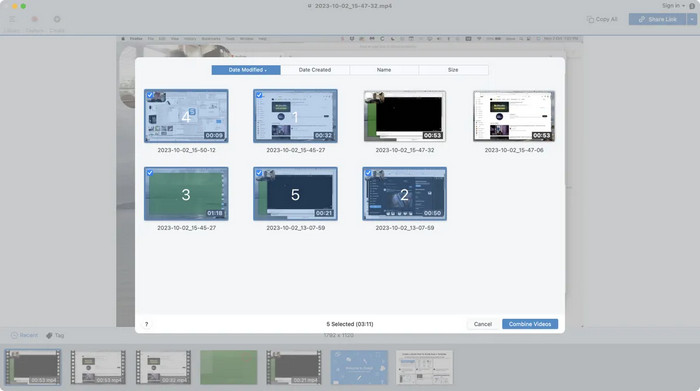The height and width of the screenshot is (391, 700).
Task: Uncheck the 00:50 video marked 2
Action: [368, 173]
